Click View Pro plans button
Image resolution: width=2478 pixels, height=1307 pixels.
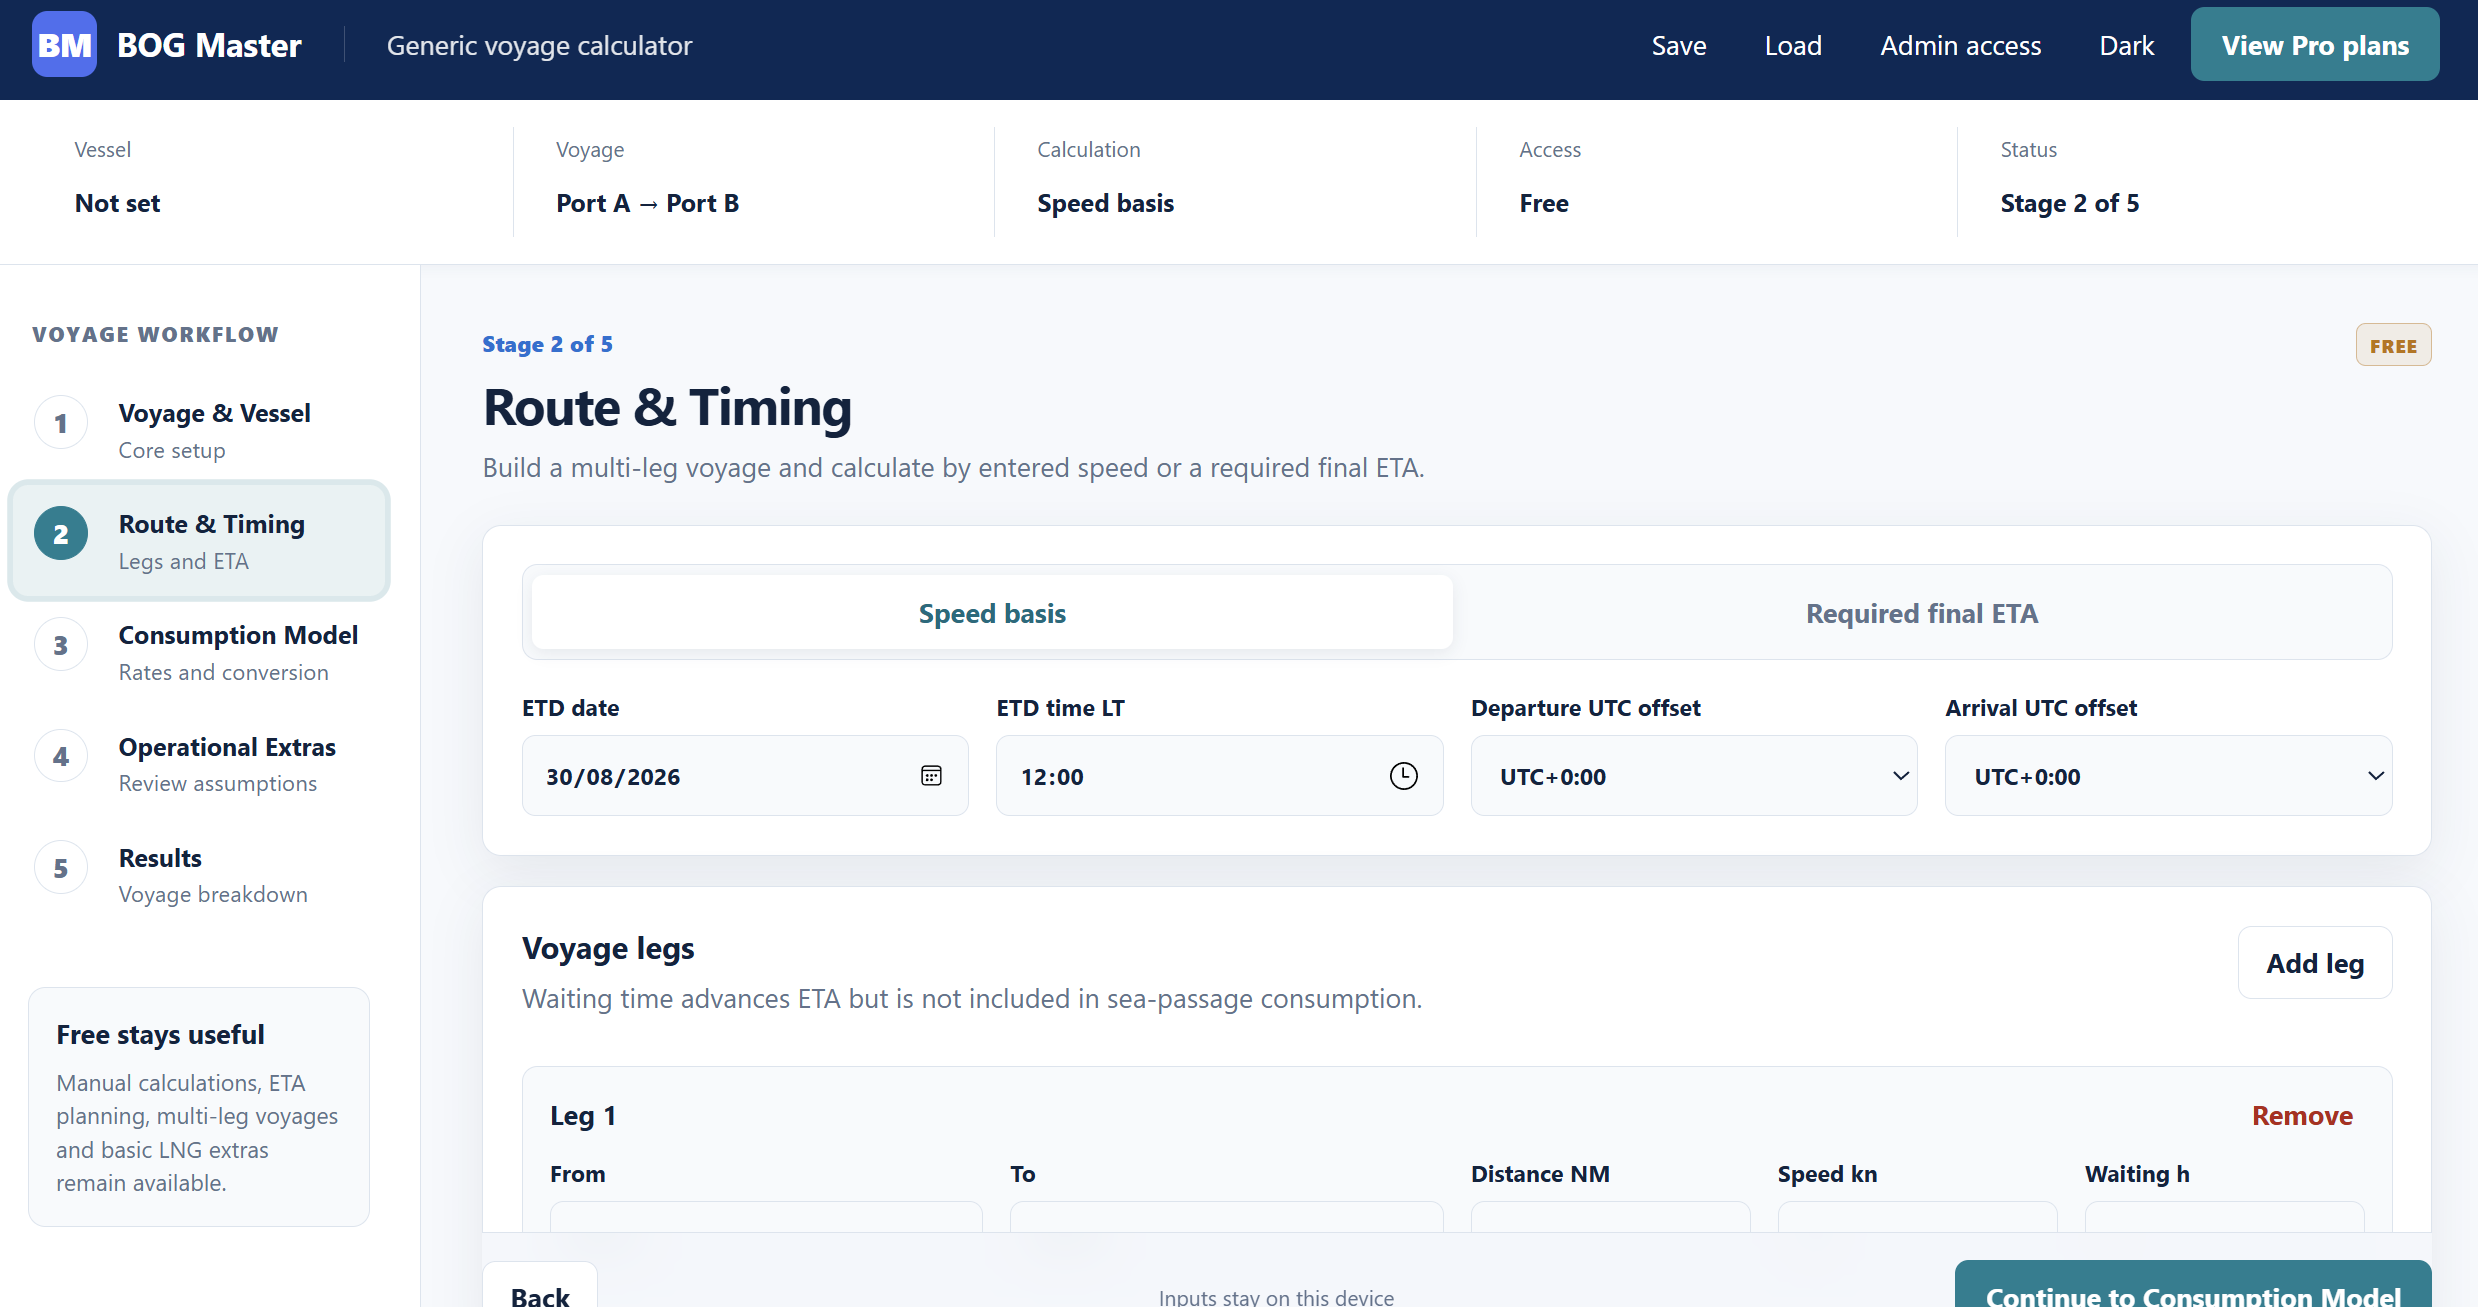tap(2315, 45)
